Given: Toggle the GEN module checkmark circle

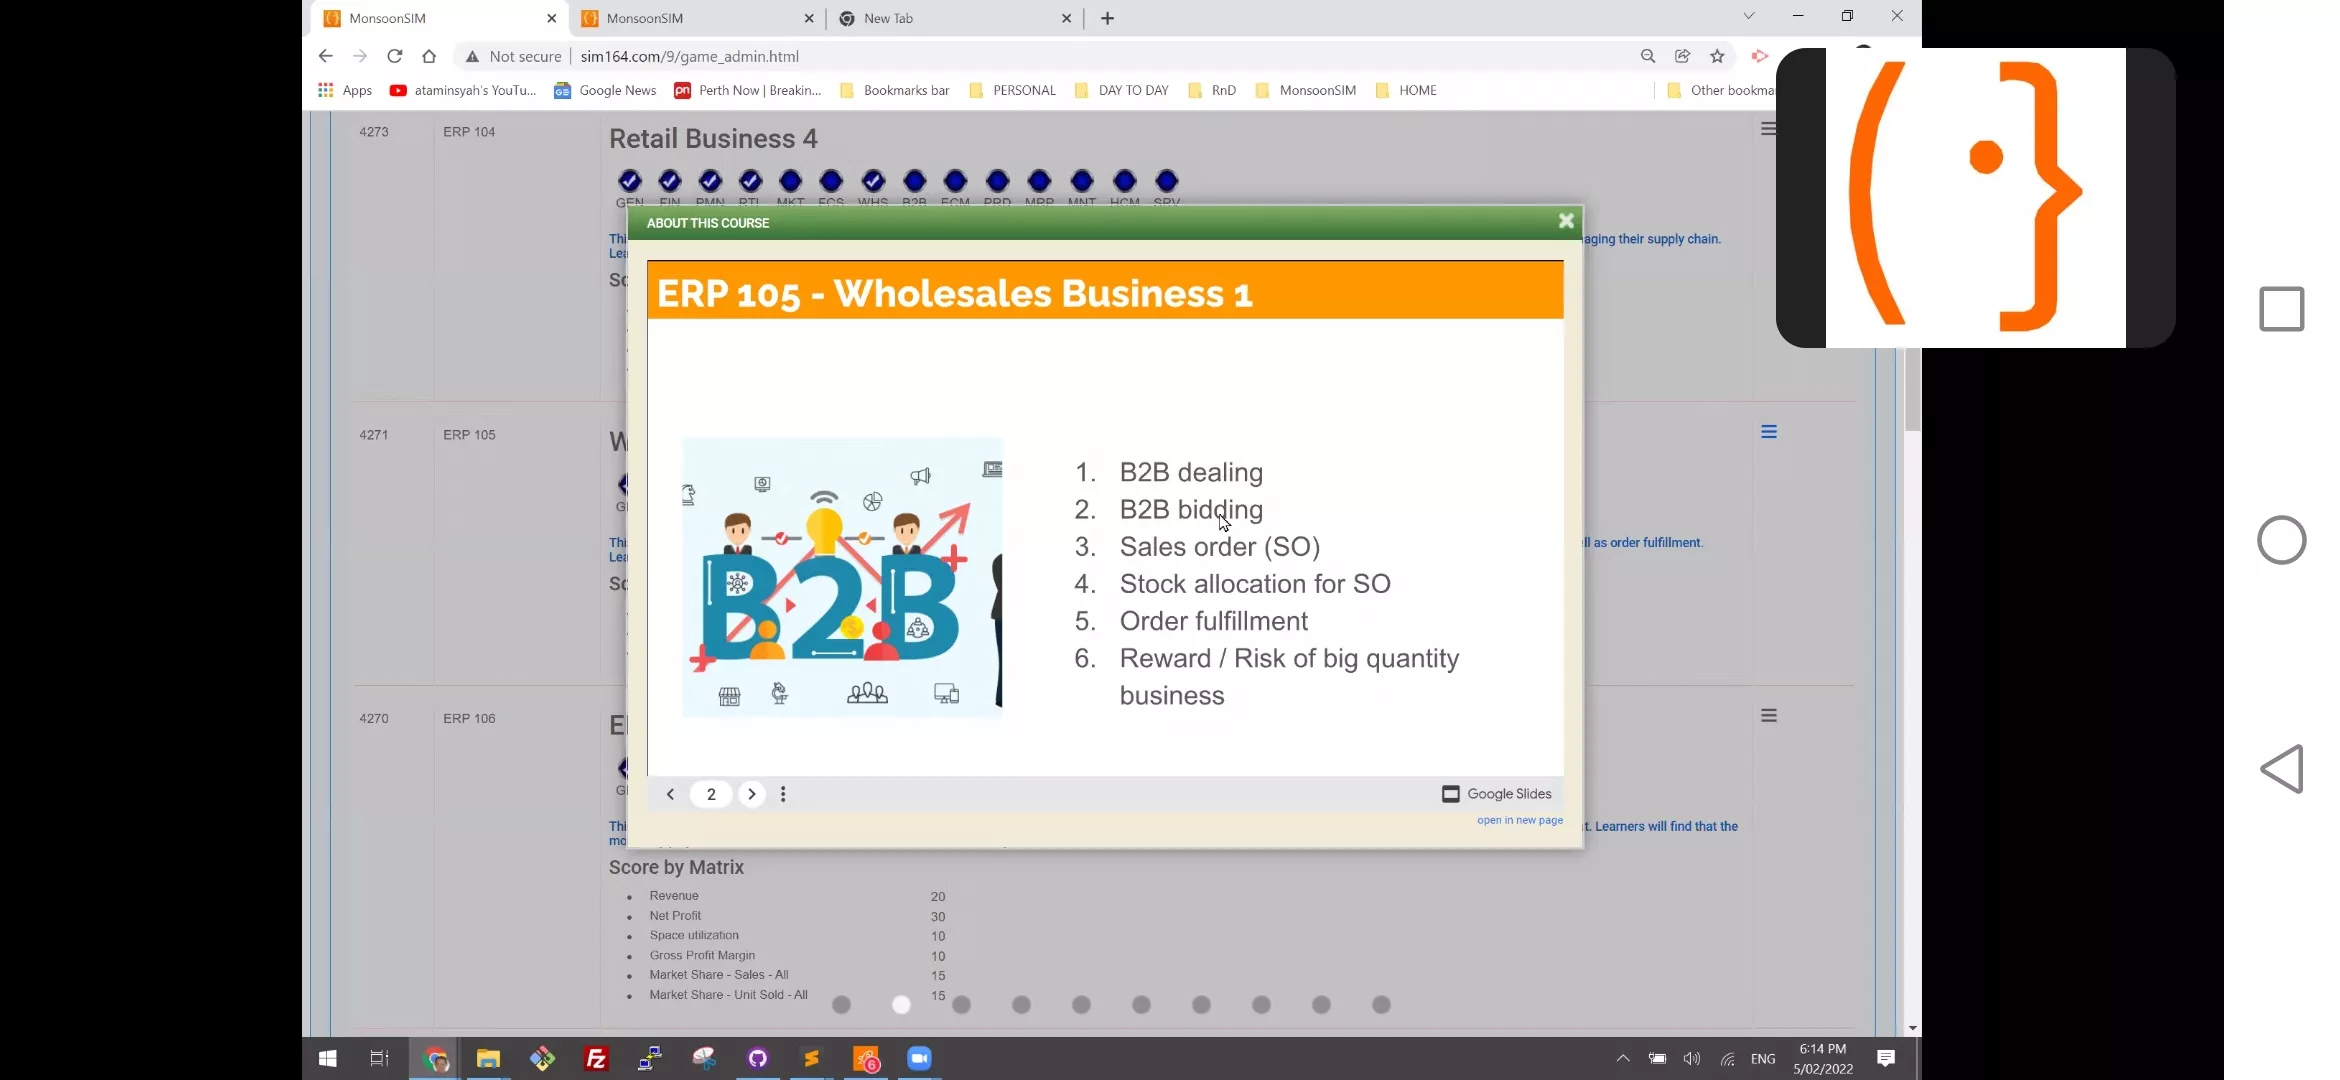Looking at the screenshot, I should pos(629,181).
